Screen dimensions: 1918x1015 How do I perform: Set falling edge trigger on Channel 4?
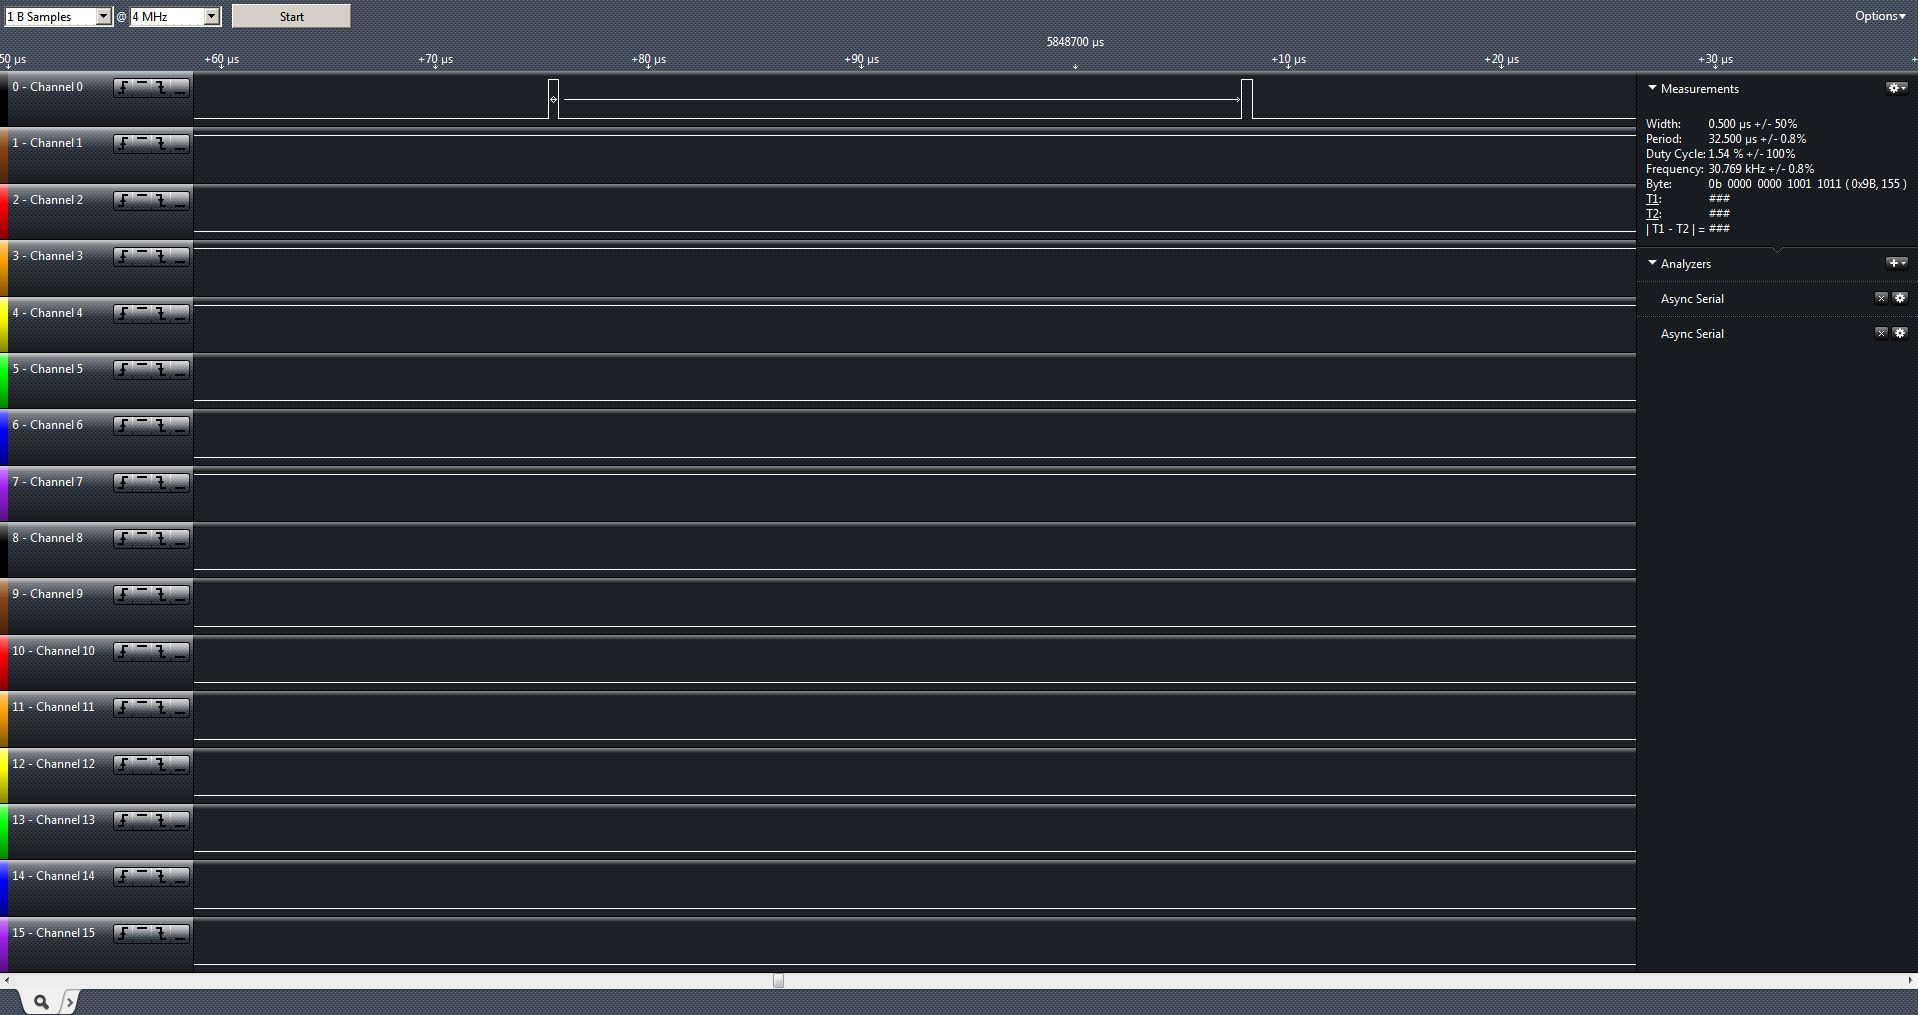pyautogui.click(x=161, y=314)
